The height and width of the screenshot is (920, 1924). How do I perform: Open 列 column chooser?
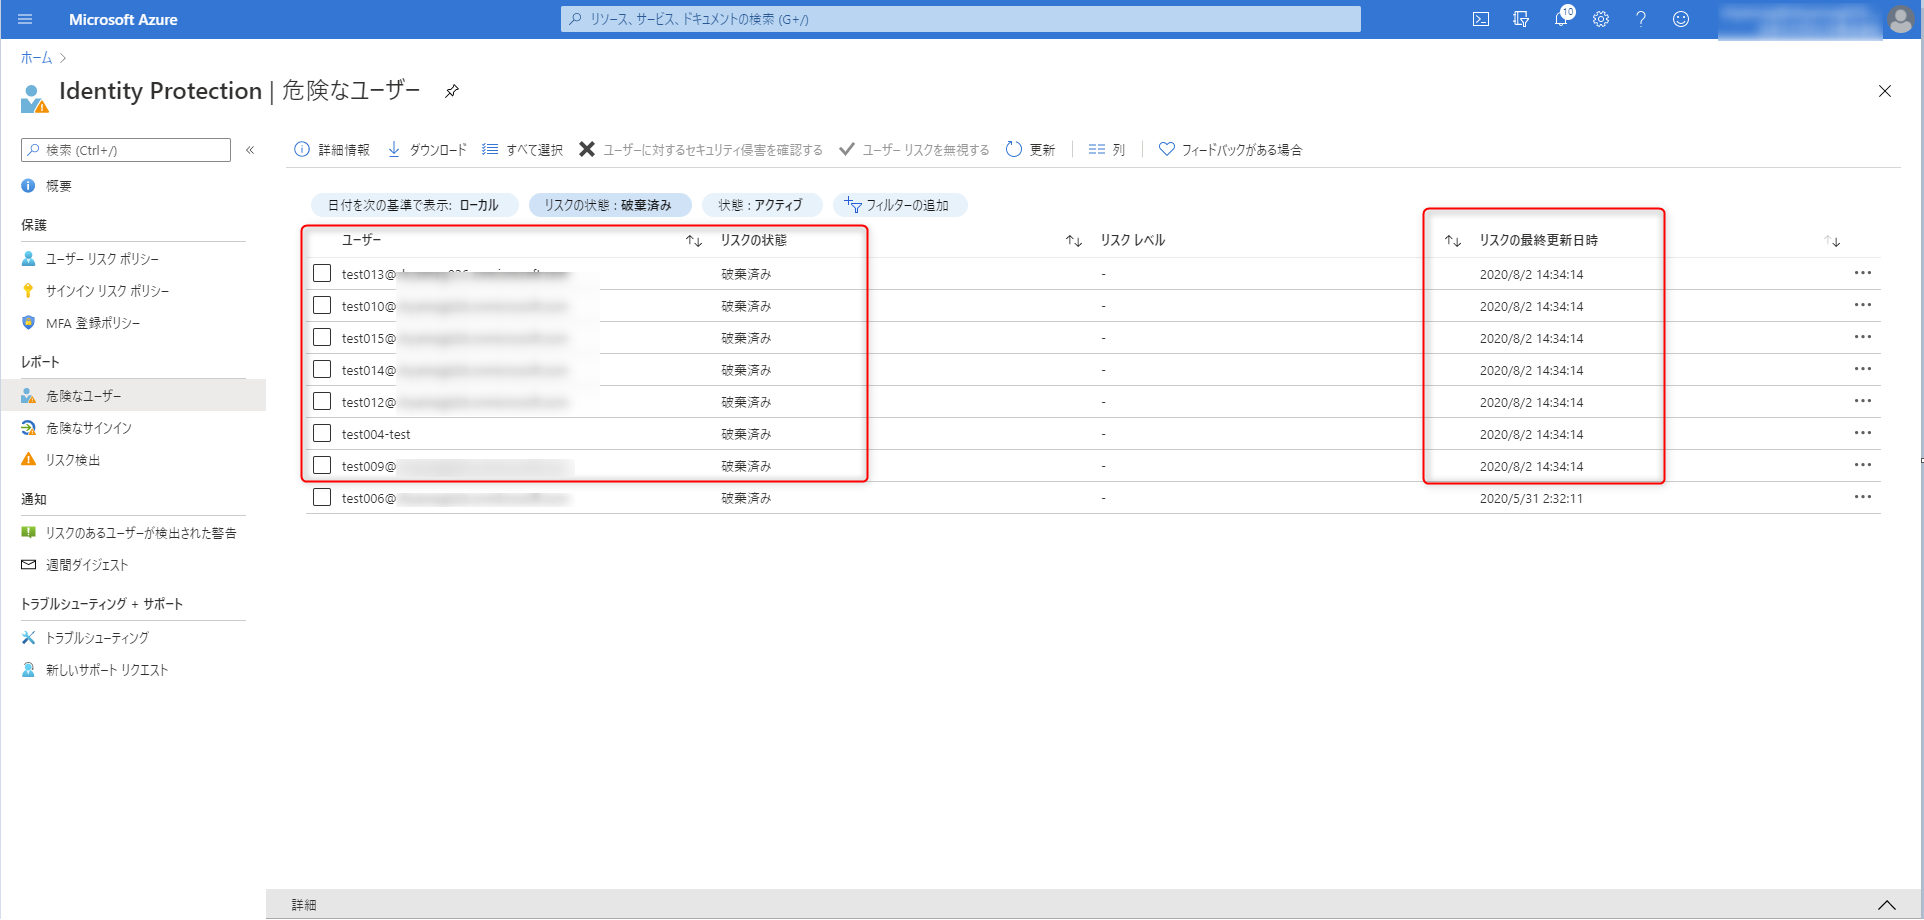(1107, 150)
